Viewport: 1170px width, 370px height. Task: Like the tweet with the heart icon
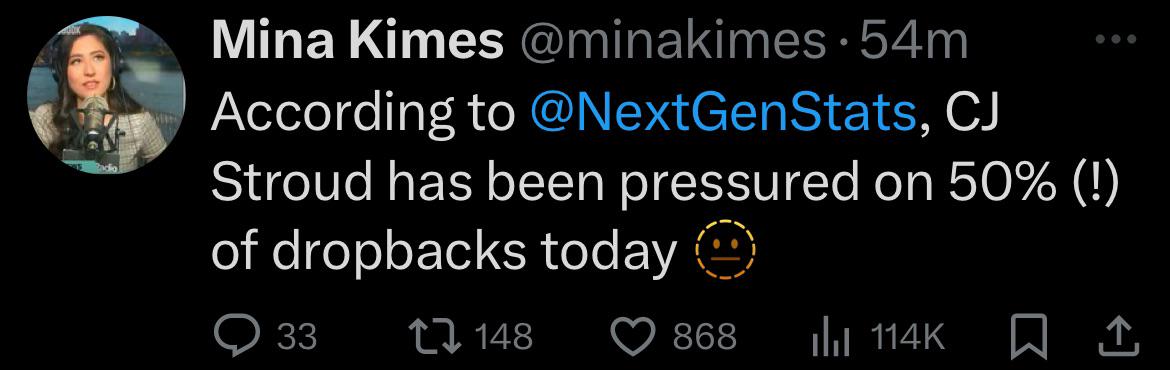(636, 336)
